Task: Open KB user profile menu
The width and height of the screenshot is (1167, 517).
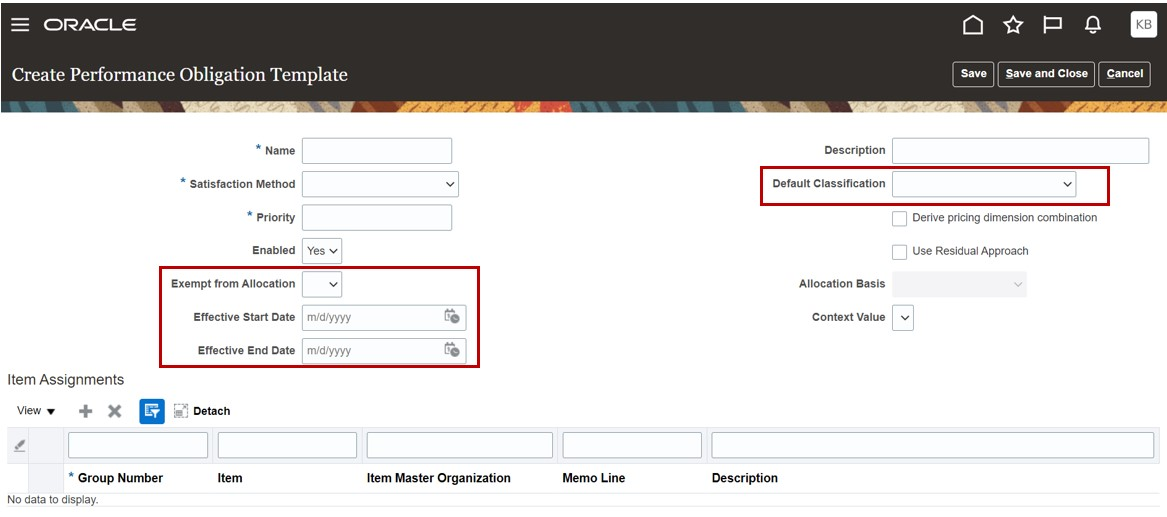Action: 1144,25
